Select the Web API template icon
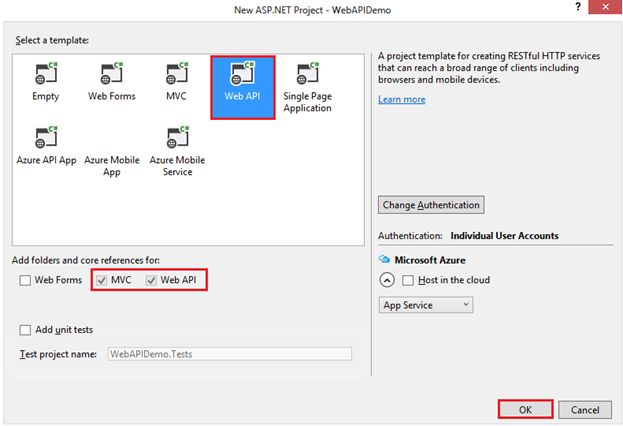This screenshot has height=426, width=623. 242,74
